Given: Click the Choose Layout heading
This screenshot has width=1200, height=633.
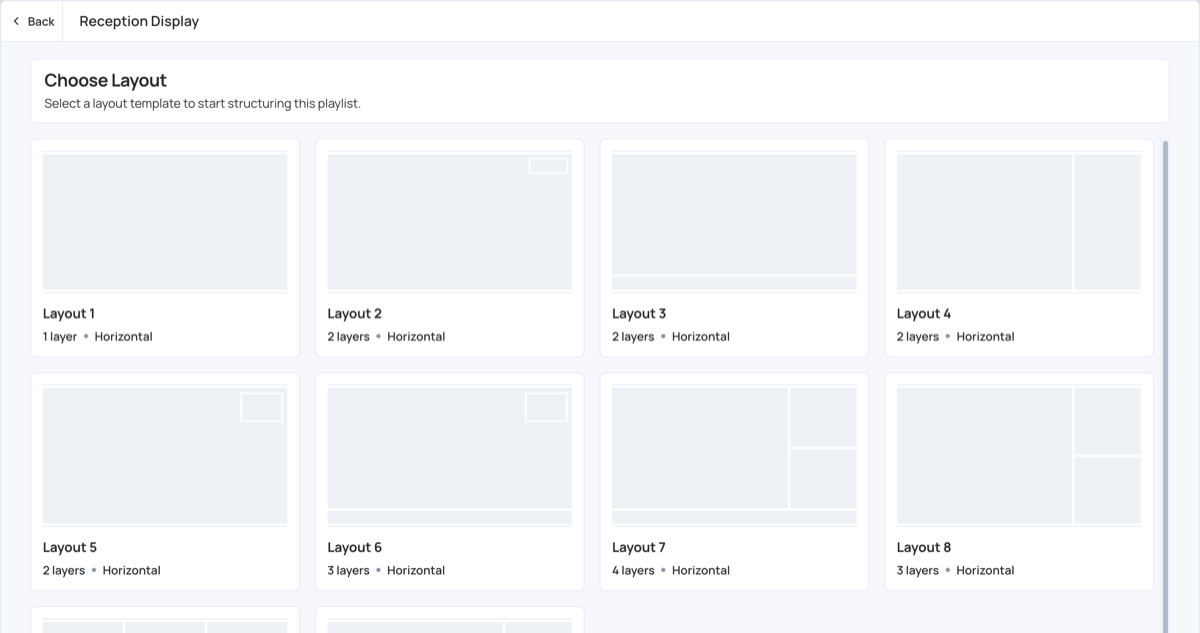Looking at the screenshot, I should 106,80.
